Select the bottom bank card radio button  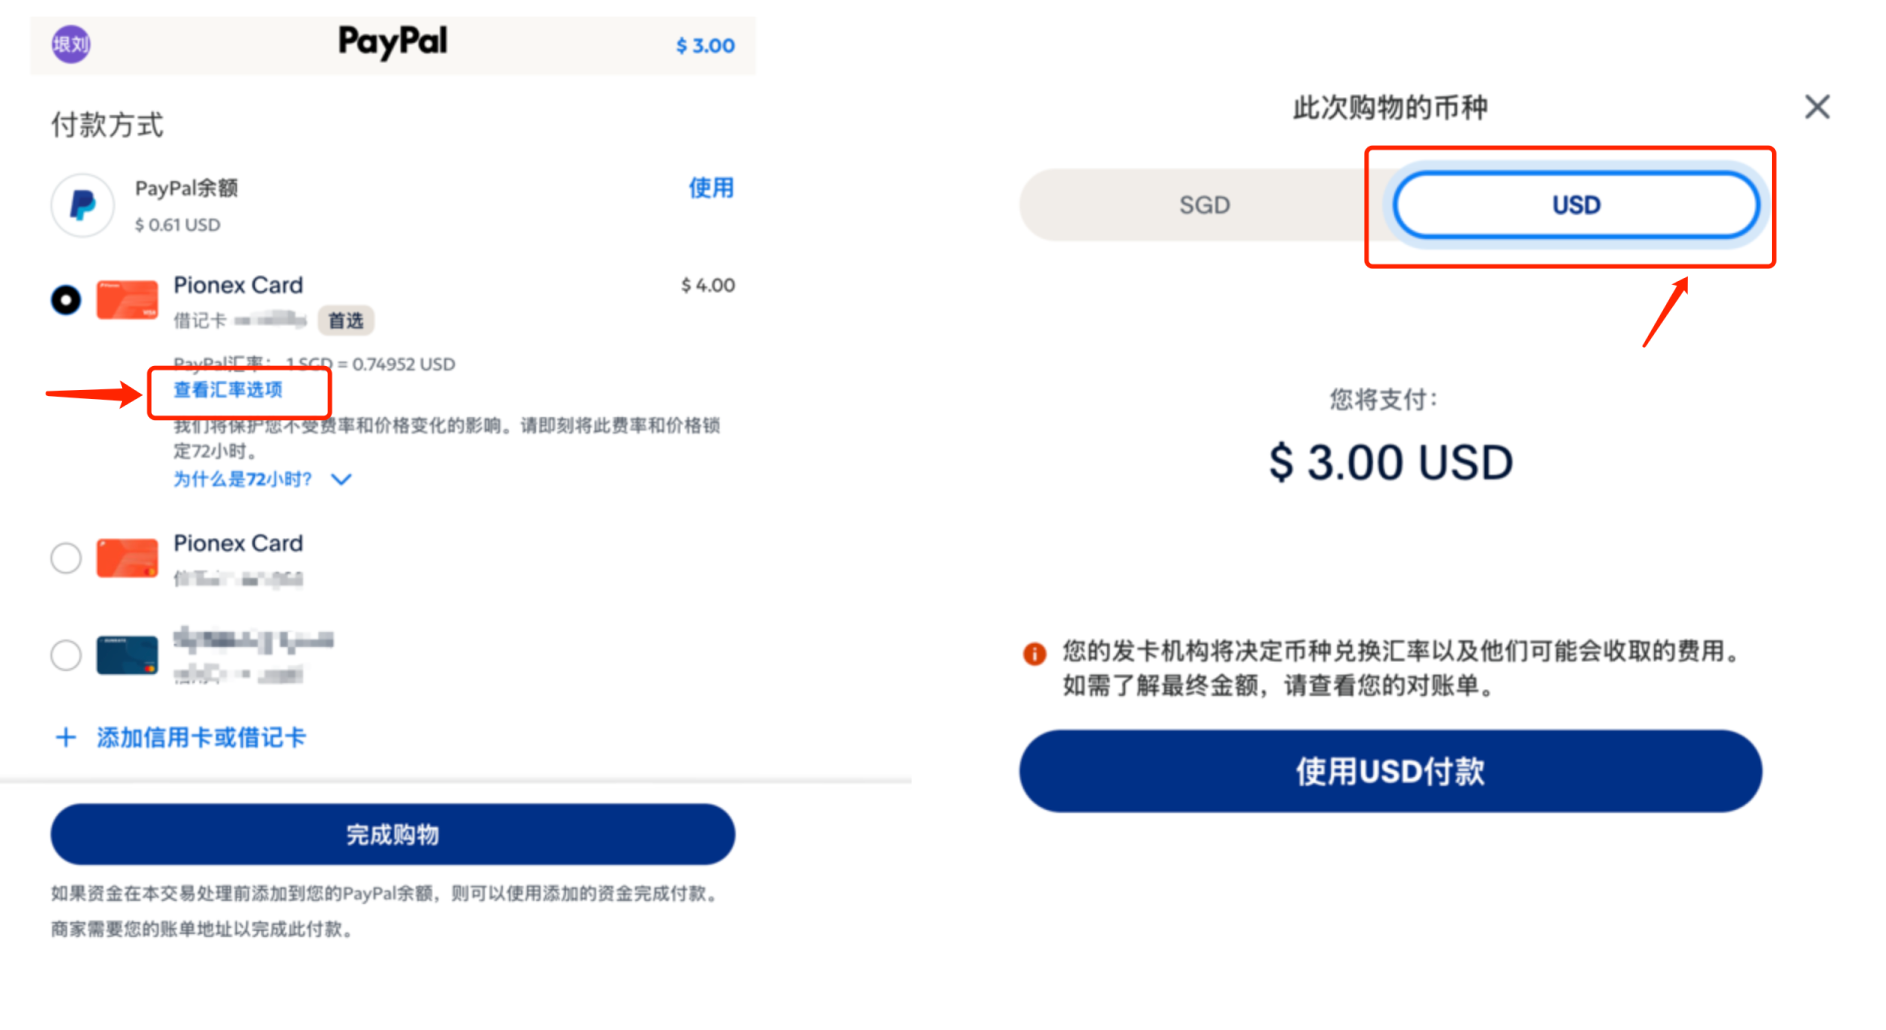point(65,654)
